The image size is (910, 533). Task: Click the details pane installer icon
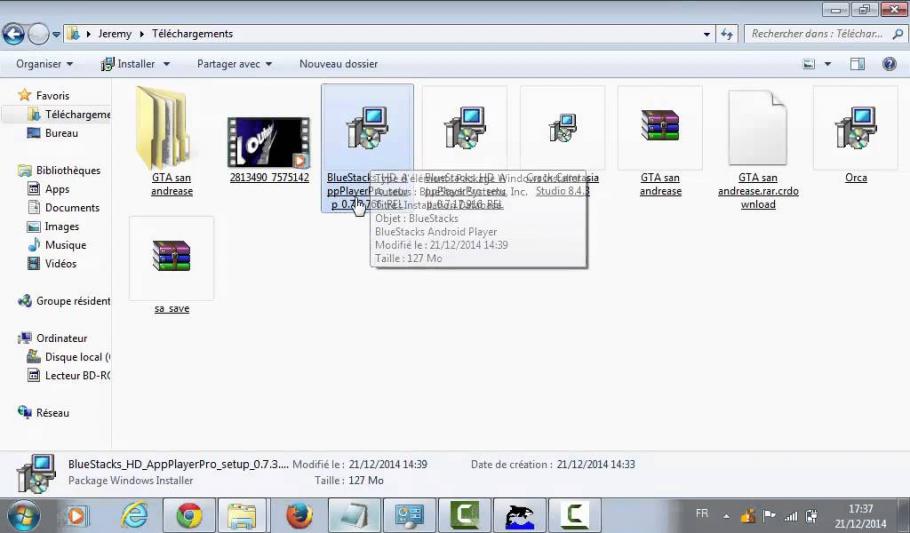37,473
